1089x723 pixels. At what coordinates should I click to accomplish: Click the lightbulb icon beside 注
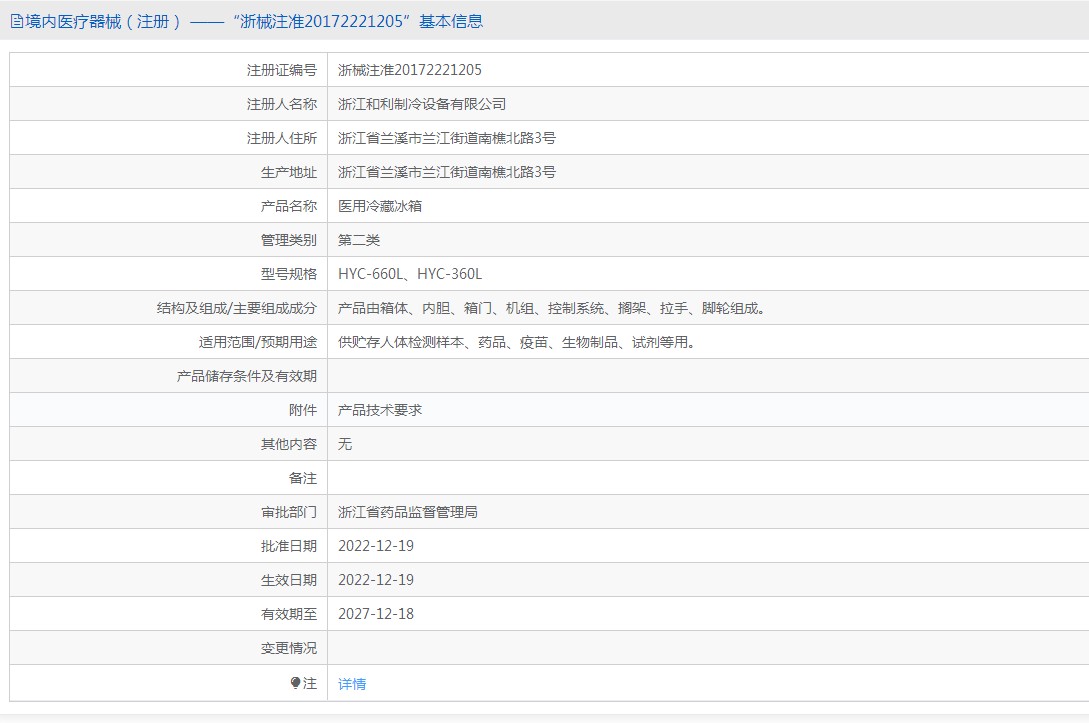tap(295, 683)
